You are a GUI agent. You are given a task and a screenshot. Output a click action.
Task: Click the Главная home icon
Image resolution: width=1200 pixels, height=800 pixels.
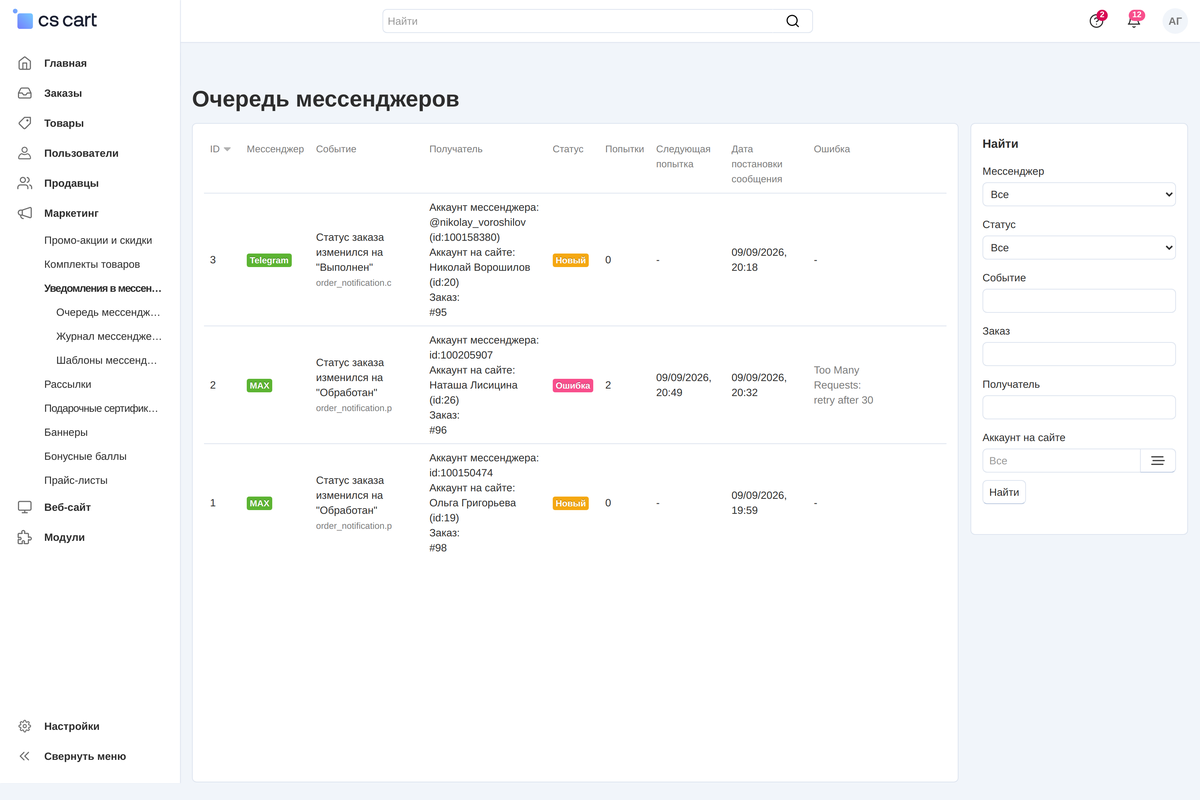pos(25,63)
